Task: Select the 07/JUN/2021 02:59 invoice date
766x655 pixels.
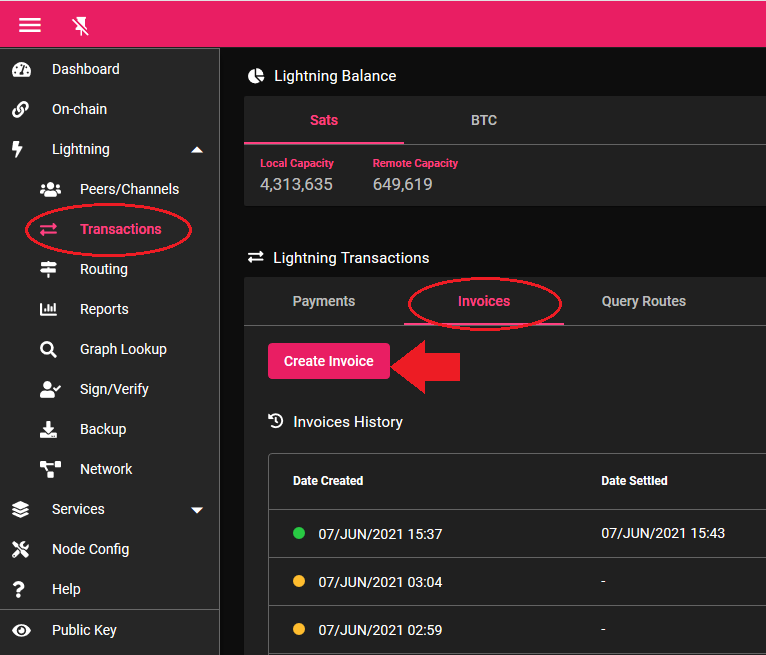Action: click(x=380, y=630)
